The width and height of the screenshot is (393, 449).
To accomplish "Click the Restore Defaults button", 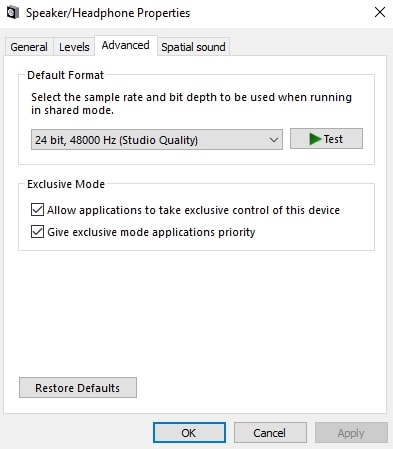I will pos(78,388).
